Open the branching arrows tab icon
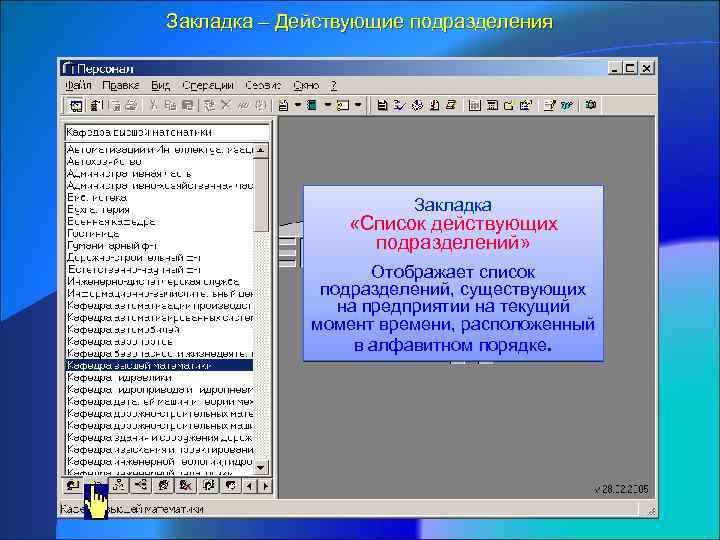The height and width of the screenshot is (540, 720). (141, 485)
